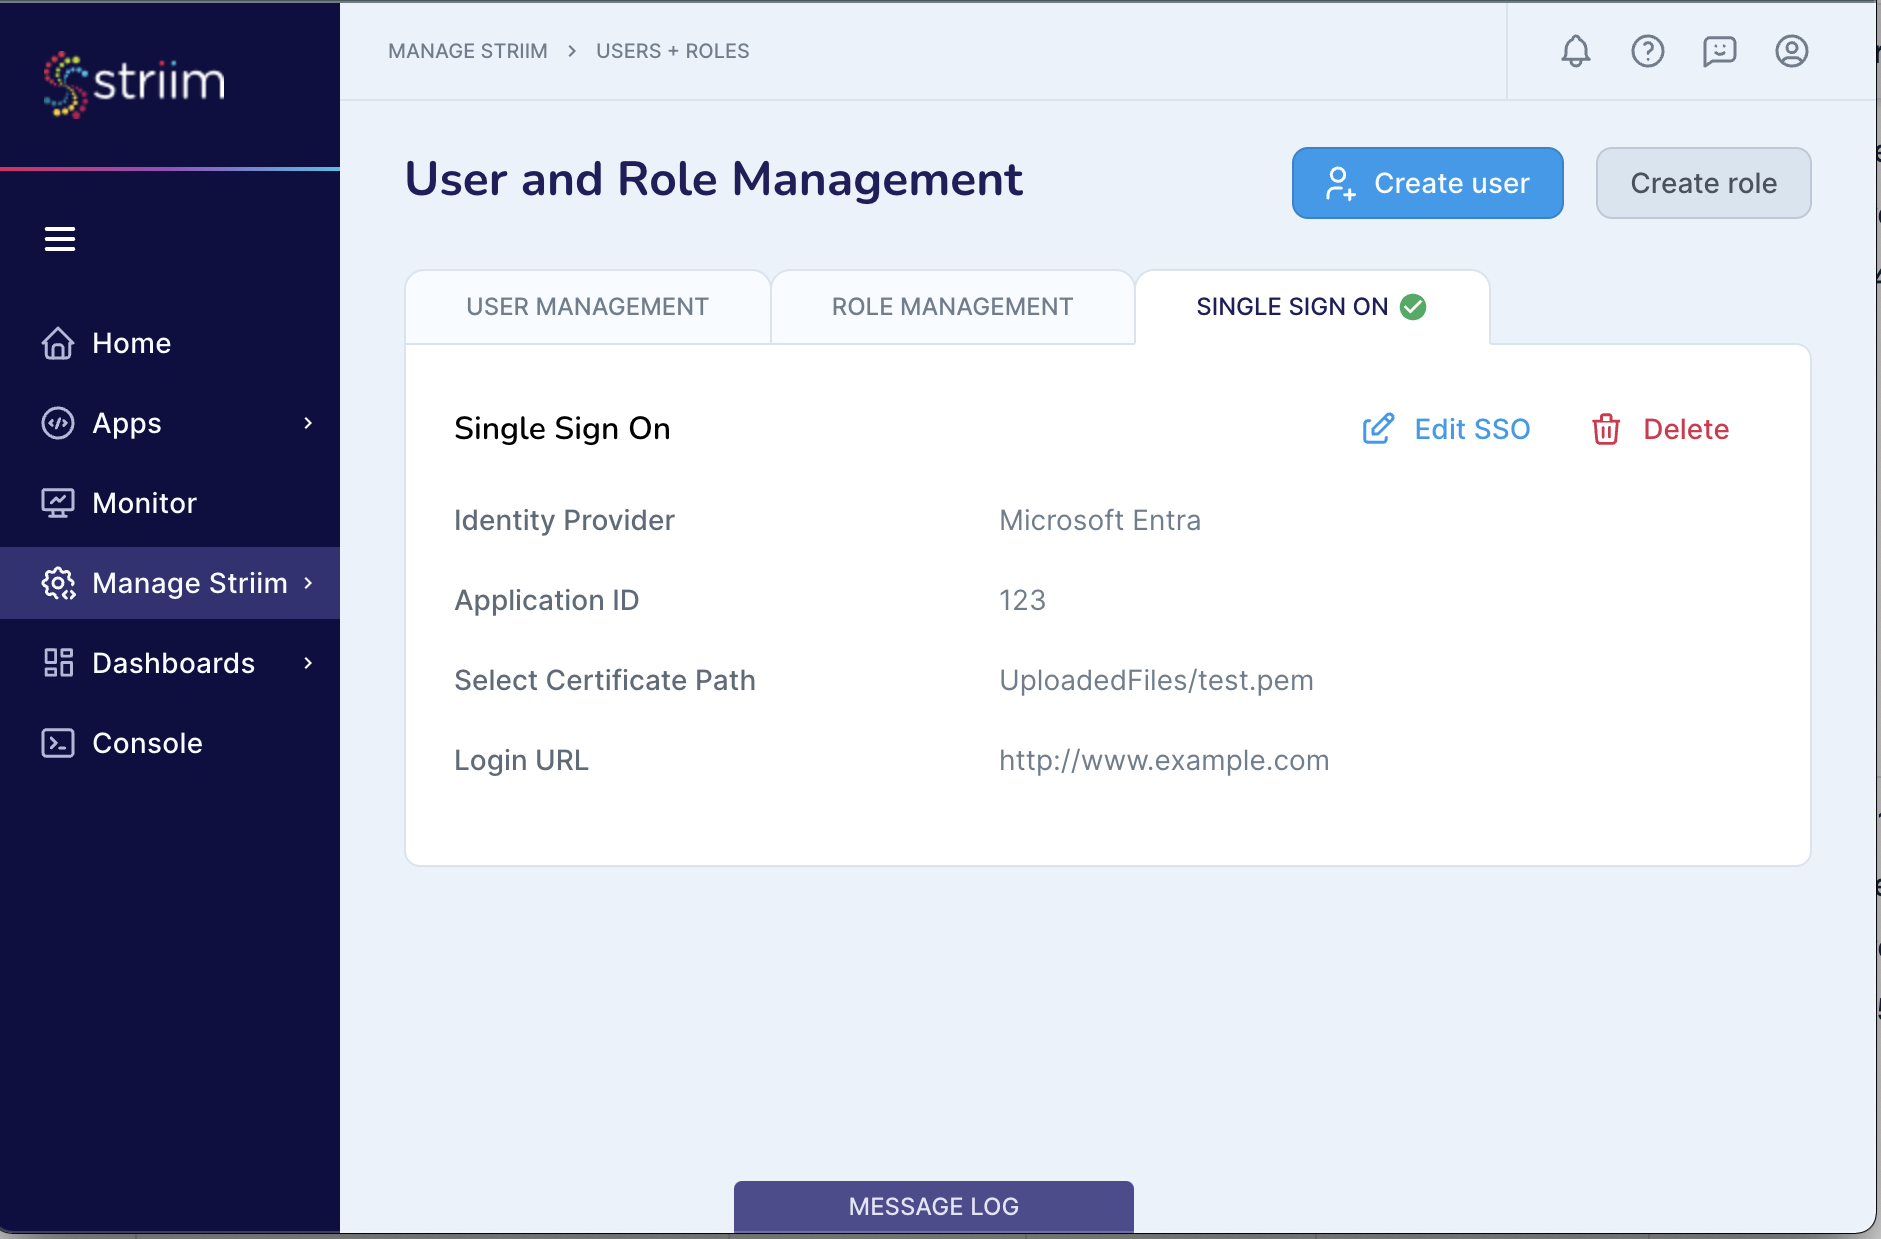Click the Application ID label
Image resolution: width=1881 pixels, height=1239 pixels.
[547, 600]
